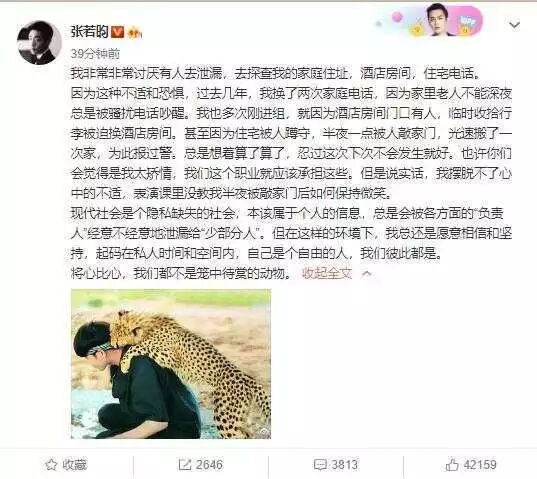Image resolution: width=537 pixels, height=479 pixels.
Task: Open the cheetah photo thumbnail
Action: pyautogui.click(x=171, y=364)
